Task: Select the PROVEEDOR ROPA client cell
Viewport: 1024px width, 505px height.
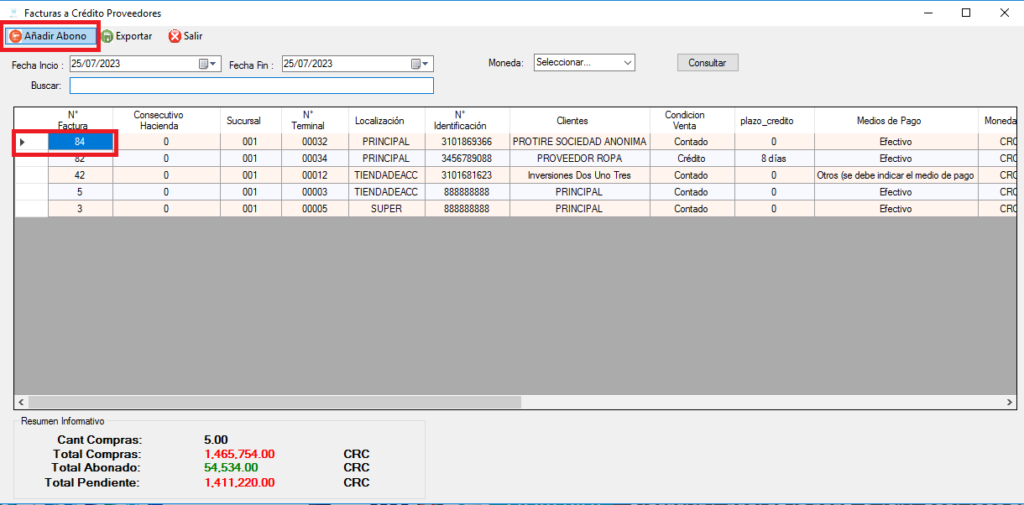Action: pos(579,158)
